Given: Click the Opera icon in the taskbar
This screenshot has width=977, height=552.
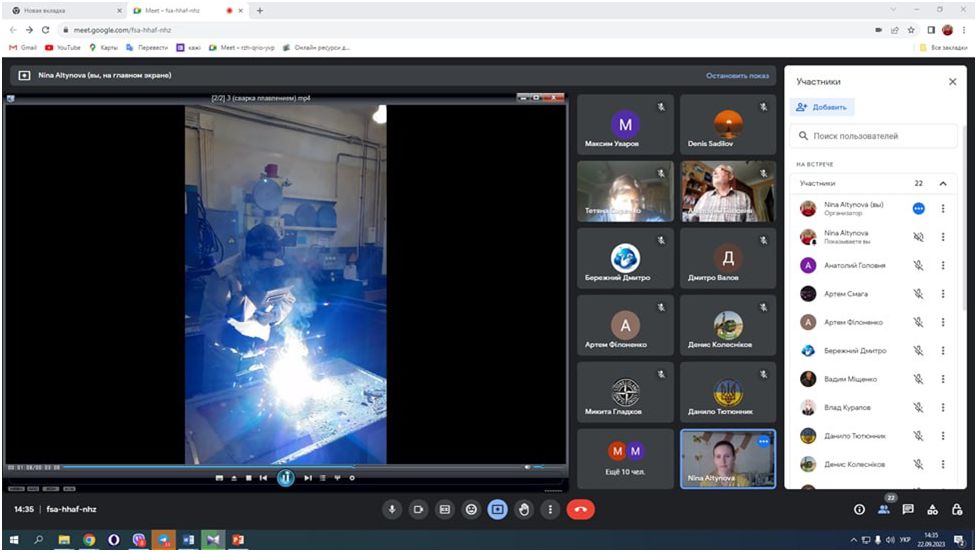Looking at the screenshot, I should [x=113, y=540].
